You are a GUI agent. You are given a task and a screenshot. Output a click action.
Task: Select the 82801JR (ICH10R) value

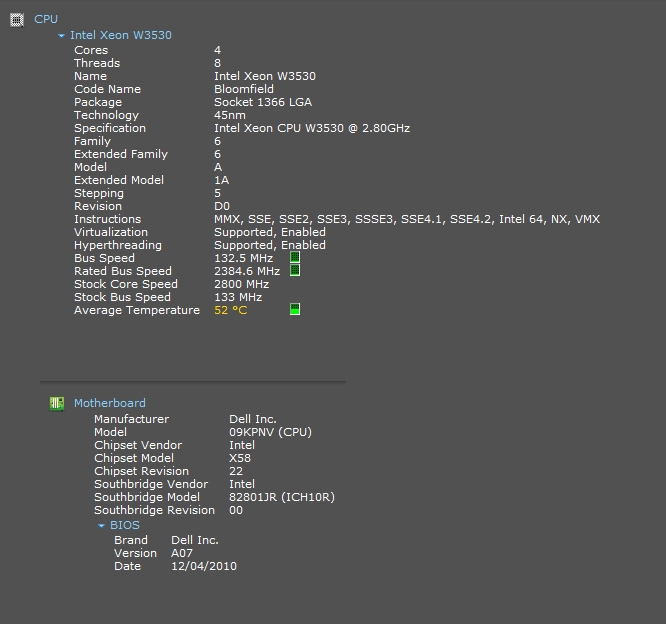click(282, 497)
